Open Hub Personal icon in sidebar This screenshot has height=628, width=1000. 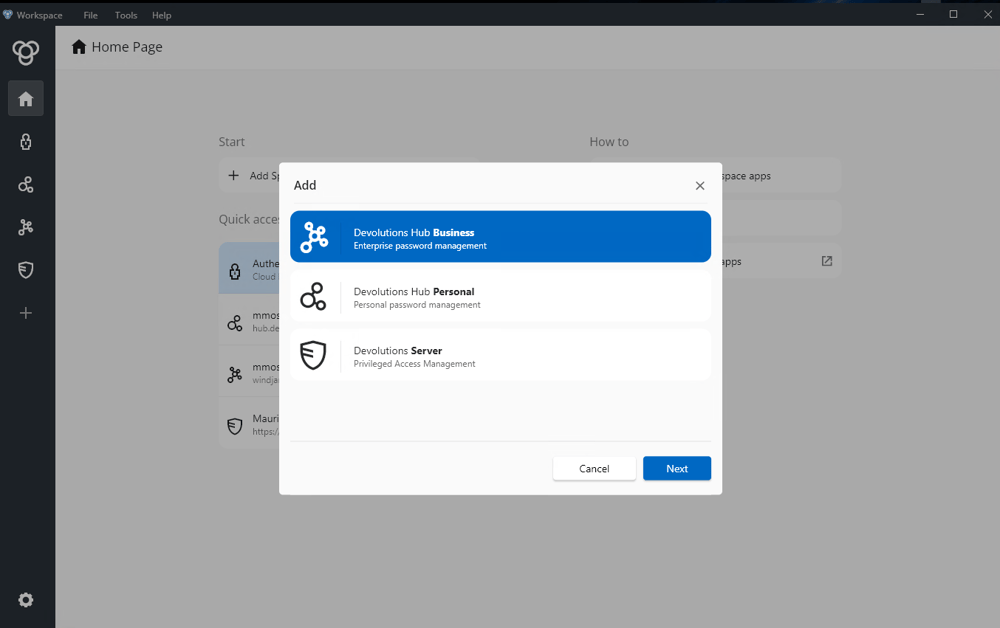[x=26, y=185]
